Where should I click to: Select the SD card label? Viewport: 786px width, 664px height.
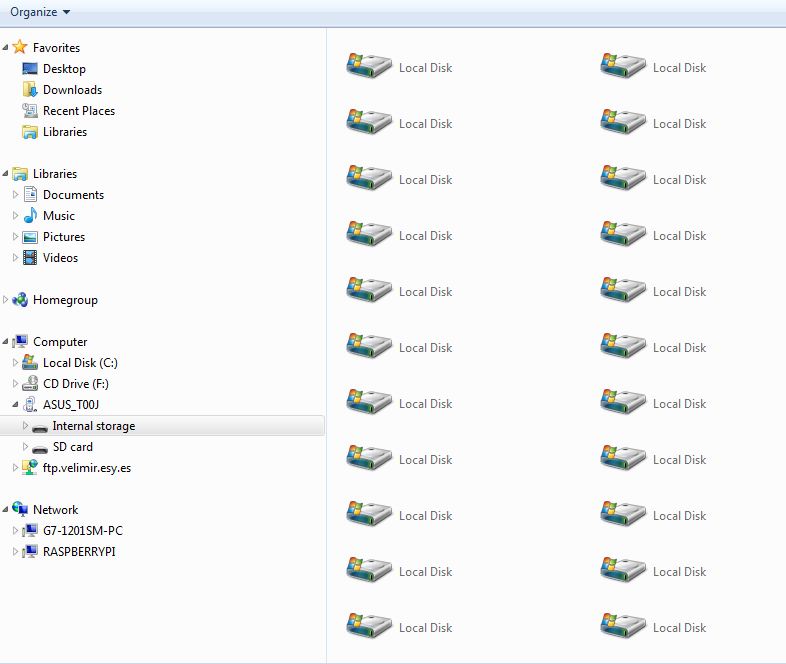73,447
